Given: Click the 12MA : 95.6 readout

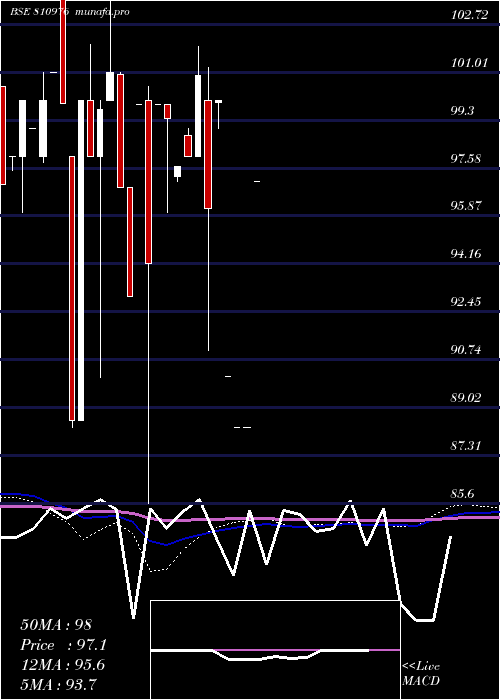Looking at the screenshot, I should tap(62, 665).
